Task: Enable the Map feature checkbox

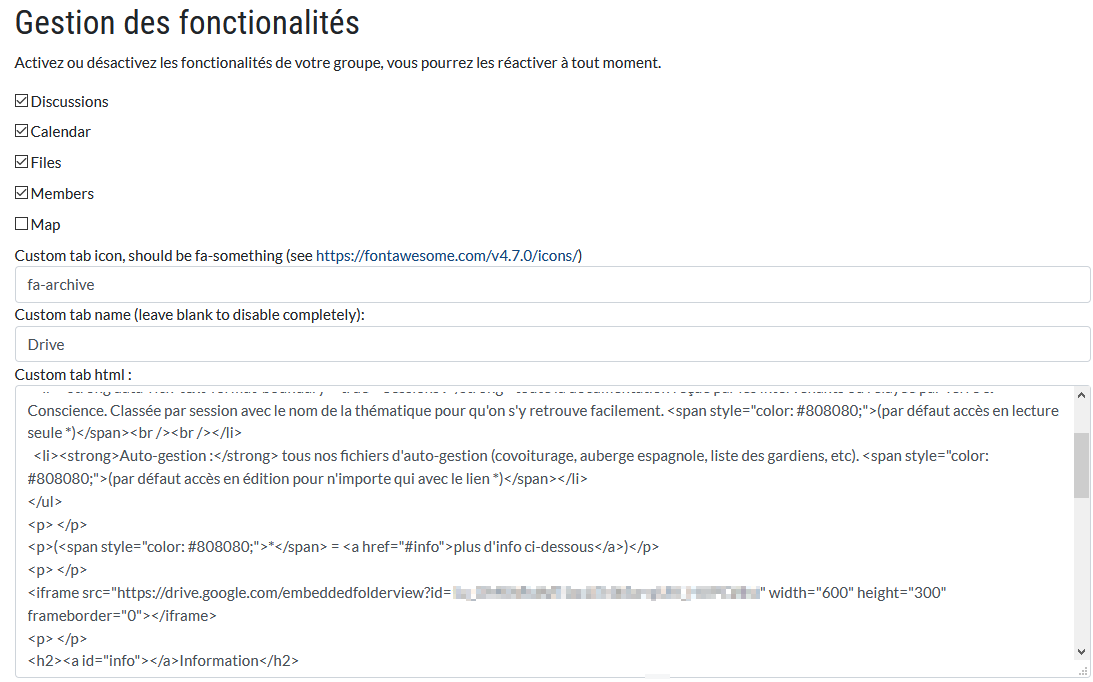Action: point(22,224)
